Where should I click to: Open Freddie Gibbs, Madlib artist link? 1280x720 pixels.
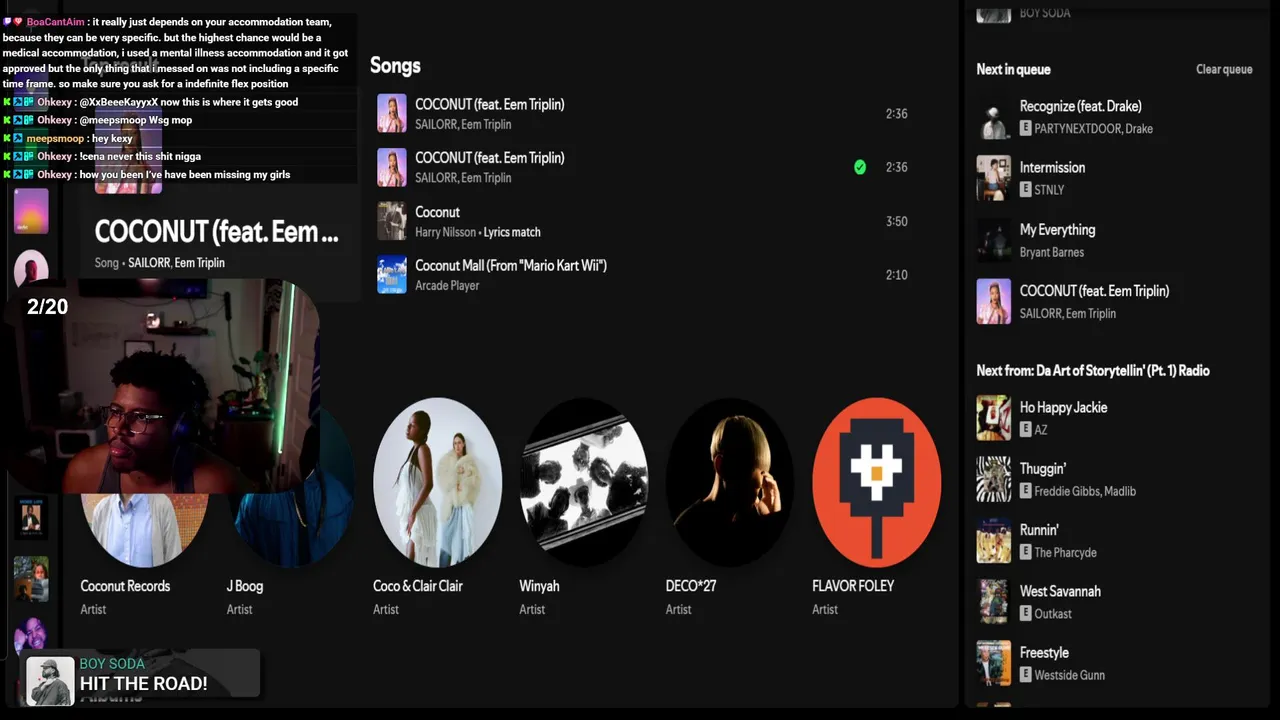click(x=1085, y=492)
